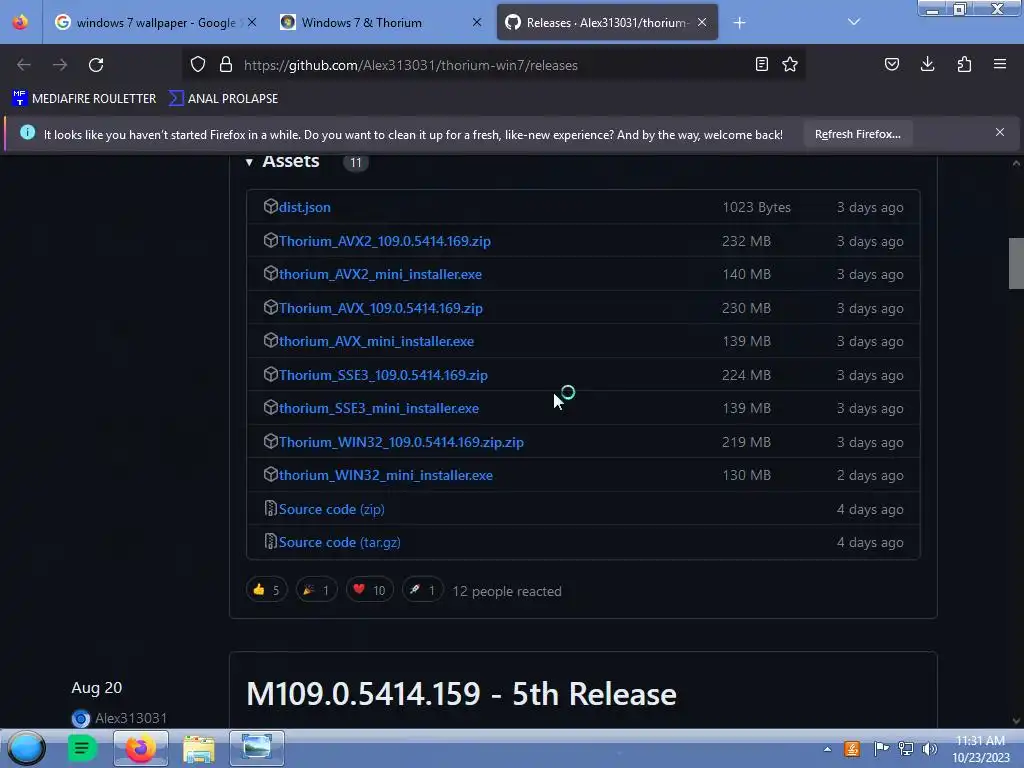Download thorium_AVX2_mini_installer.exe

click(x=380, y=274)
